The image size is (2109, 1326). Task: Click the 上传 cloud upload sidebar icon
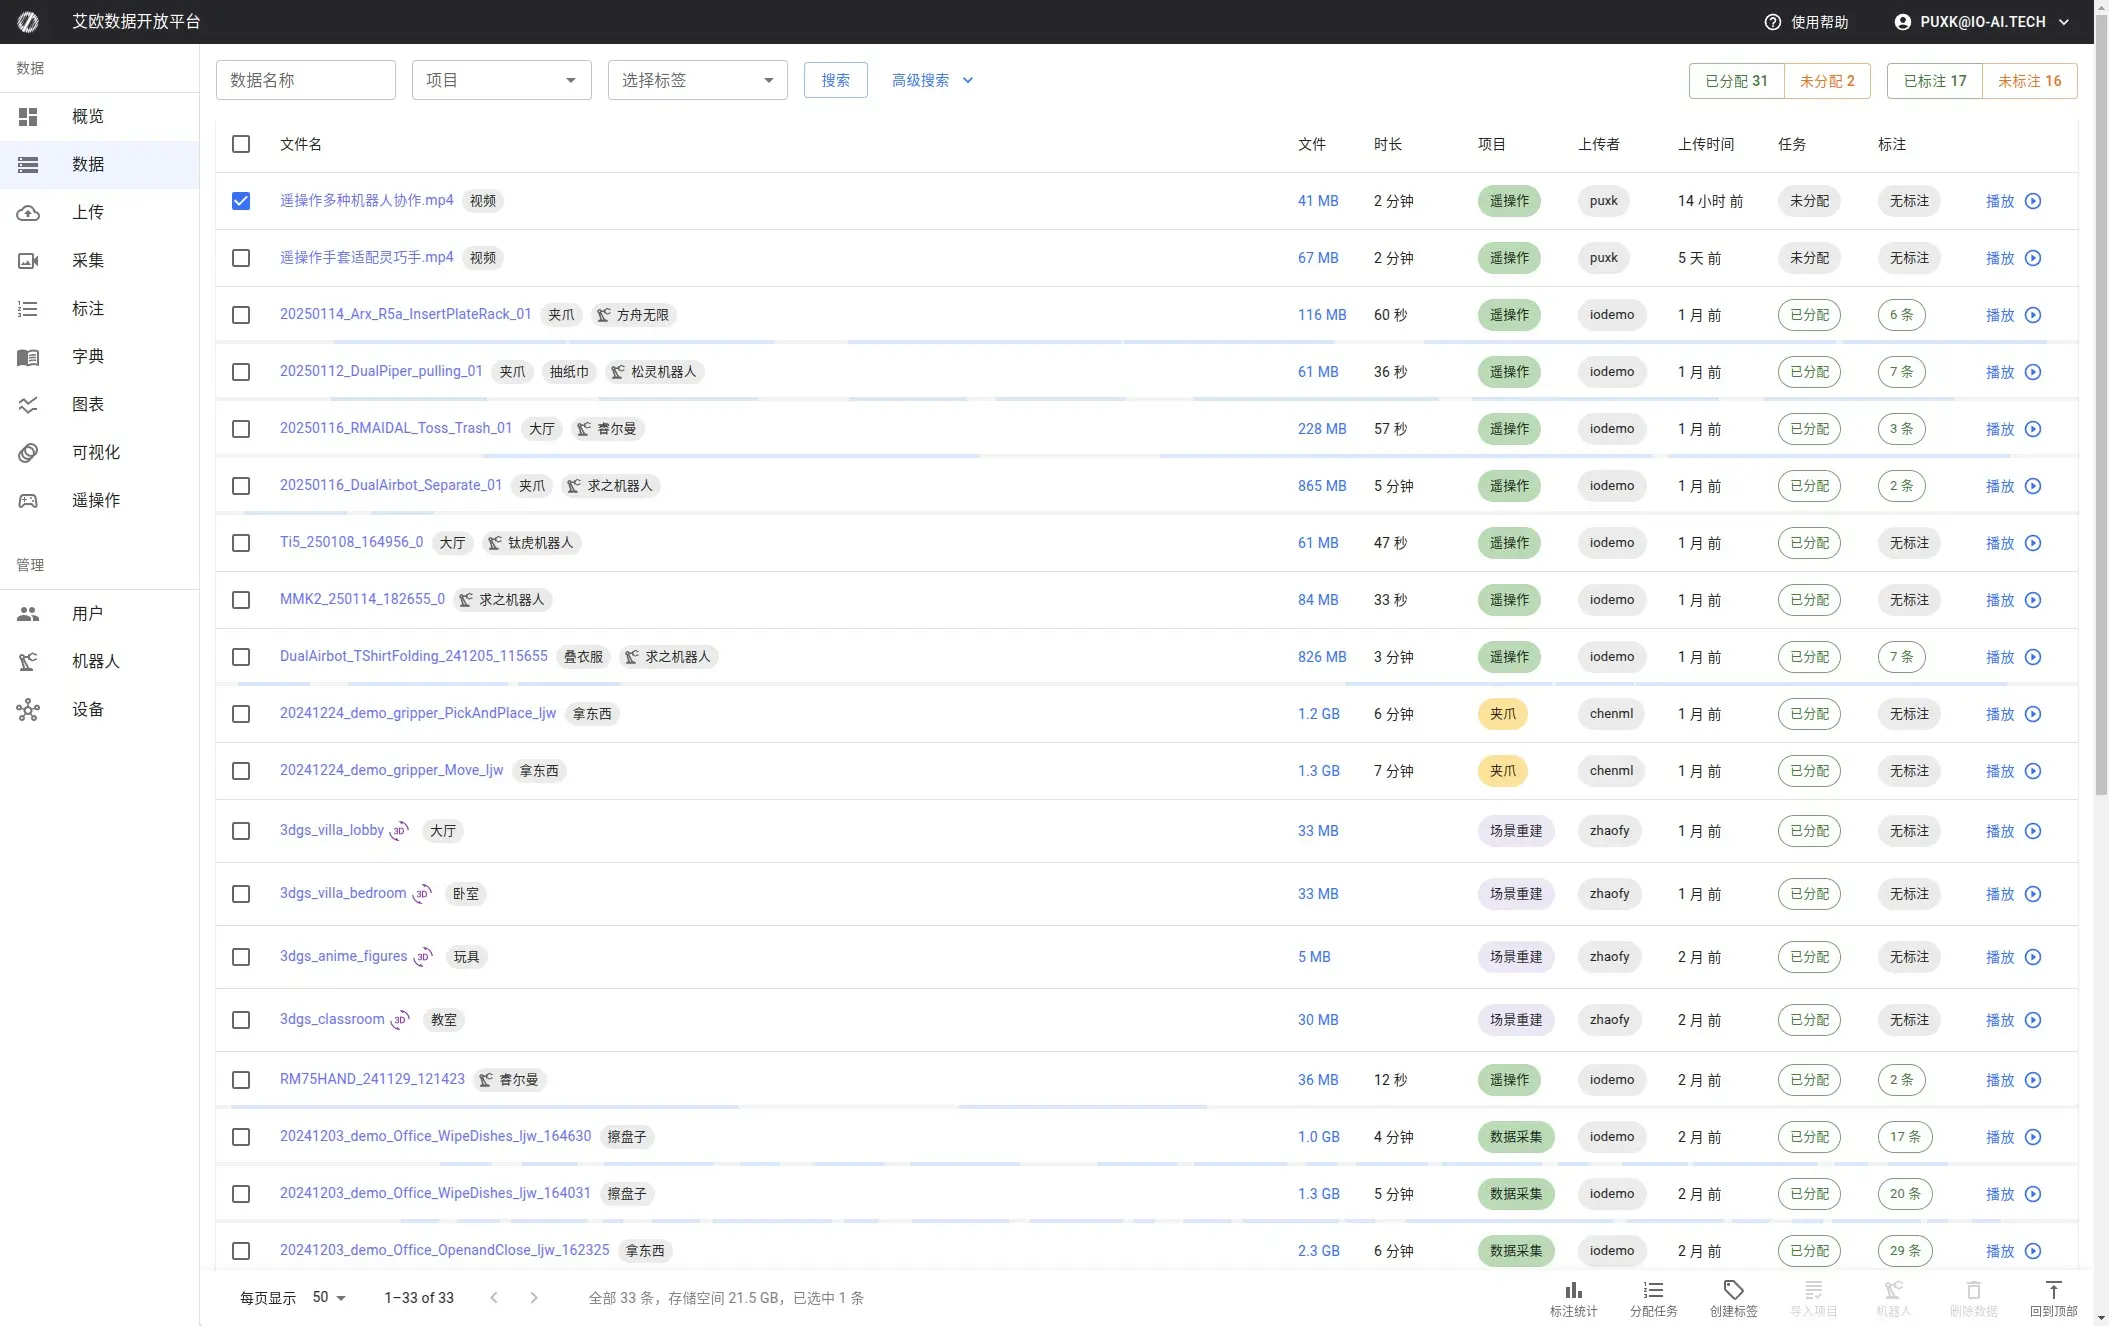click(x=28, y=213)
